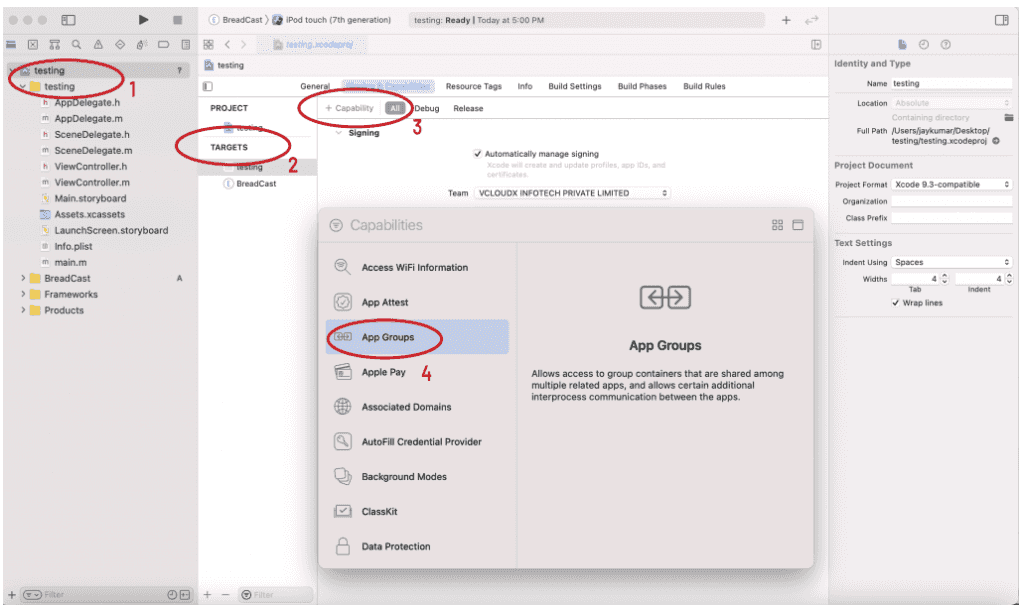The image size is (1019, 608).
Task: Click the + Capability button
Action: point(350,108)
